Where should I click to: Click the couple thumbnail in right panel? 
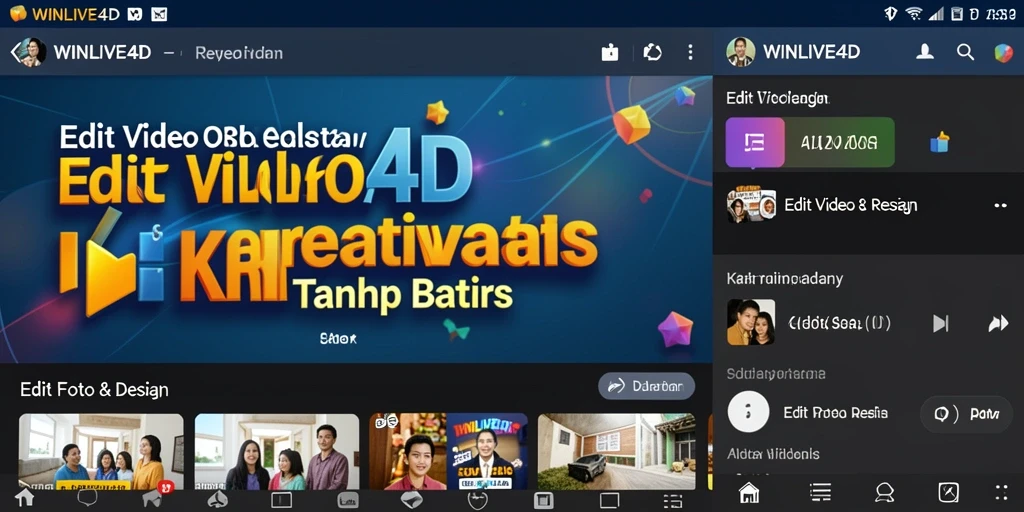point(751,322)
